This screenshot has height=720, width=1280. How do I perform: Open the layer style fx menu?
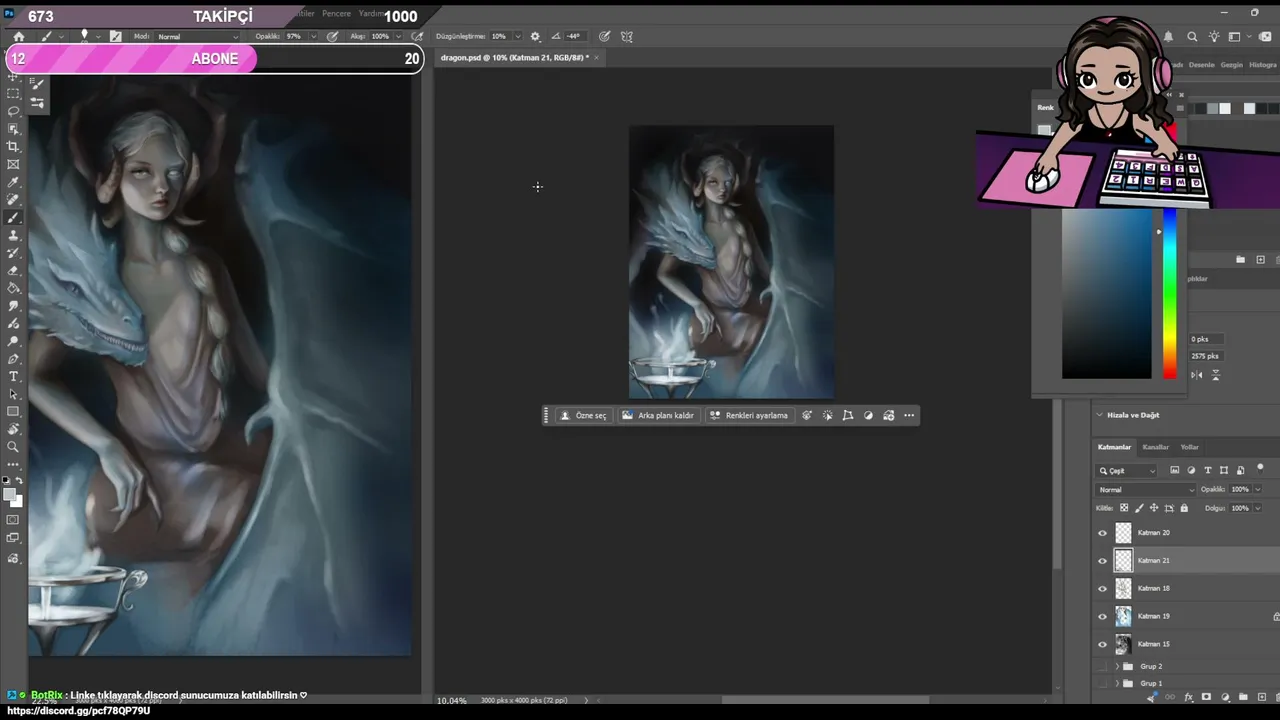(x=1188, y=697)
